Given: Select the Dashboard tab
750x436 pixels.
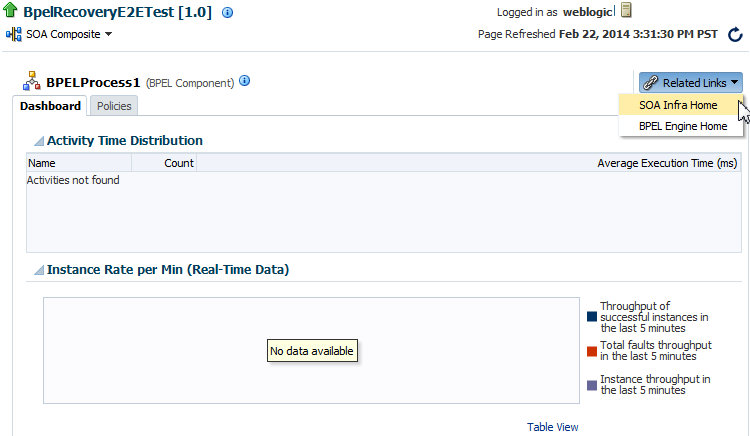Looking at the screenshot, I should 50,106.
